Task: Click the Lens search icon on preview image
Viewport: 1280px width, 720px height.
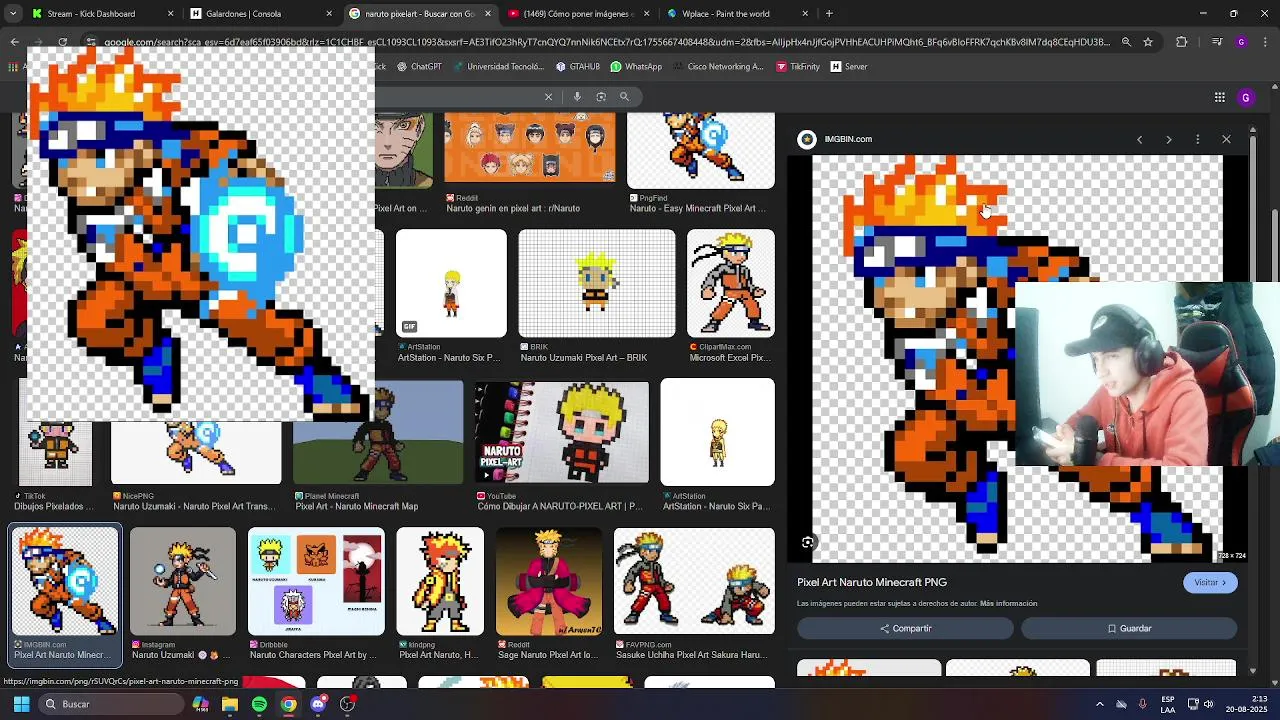Action: click(x=808, y=542)
